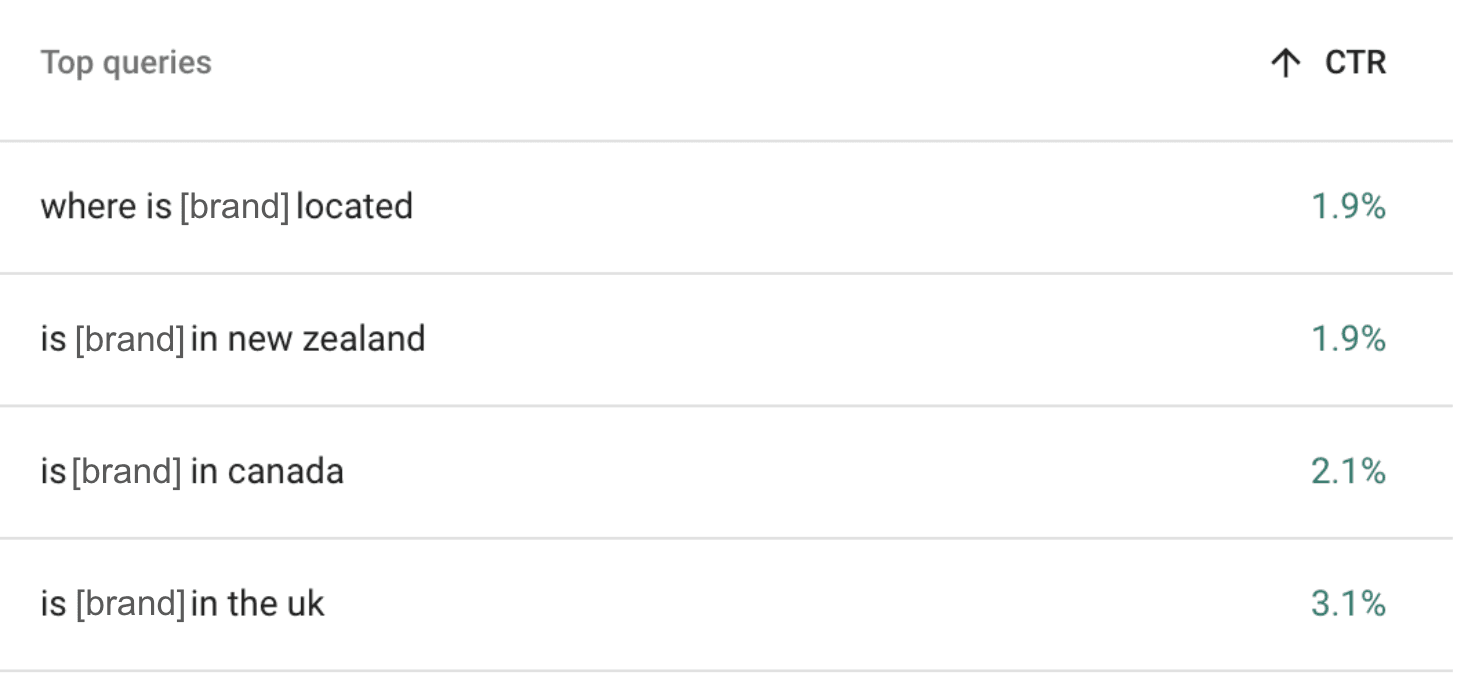
Task: Click the 1.9% CTR in the new zealand row
Action: point(1348,339)
